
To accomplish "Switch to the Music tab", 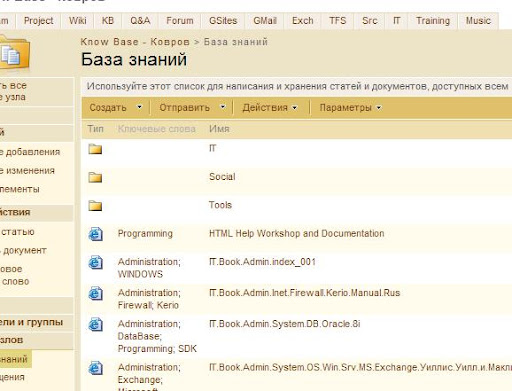I will click(x=478, y=21).
